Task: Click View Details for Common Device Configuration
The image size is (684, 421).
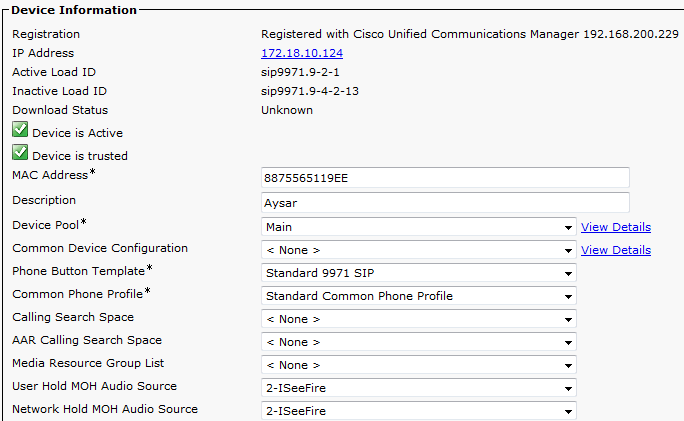Action: pos(615,250)
